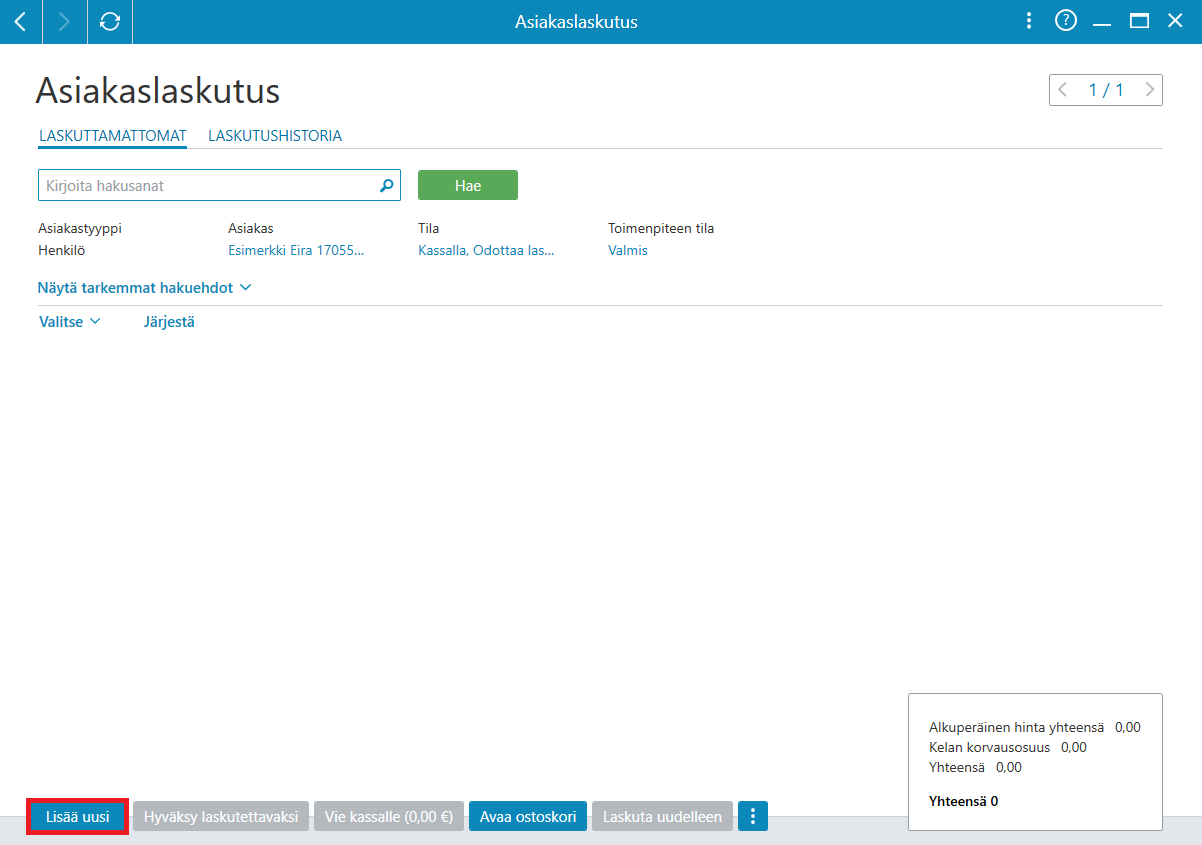Open help via the question mark icon

tap(1066, 21)
